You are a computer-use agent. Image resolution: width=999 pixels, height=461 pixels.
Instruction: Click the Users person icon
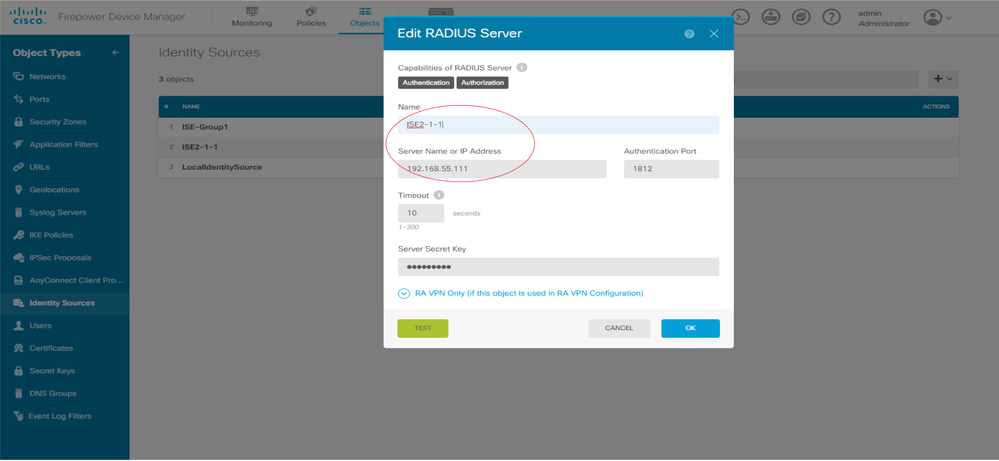point(18,325)
